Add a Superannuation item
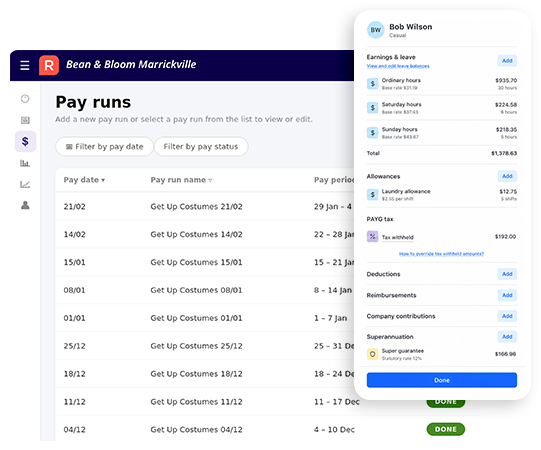 pyautogui.click(x=507, y=336)
